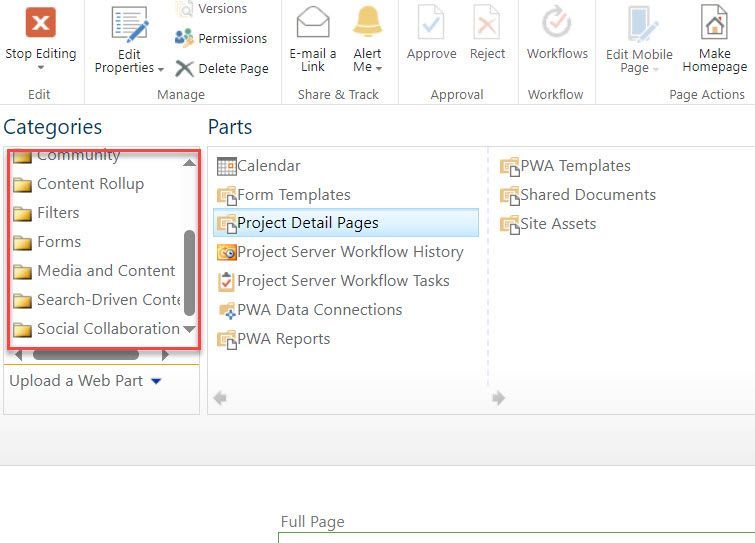Click the Permissions people icon
The height and width of the screenshot is (543, 755).
click(x=184, y=38)
